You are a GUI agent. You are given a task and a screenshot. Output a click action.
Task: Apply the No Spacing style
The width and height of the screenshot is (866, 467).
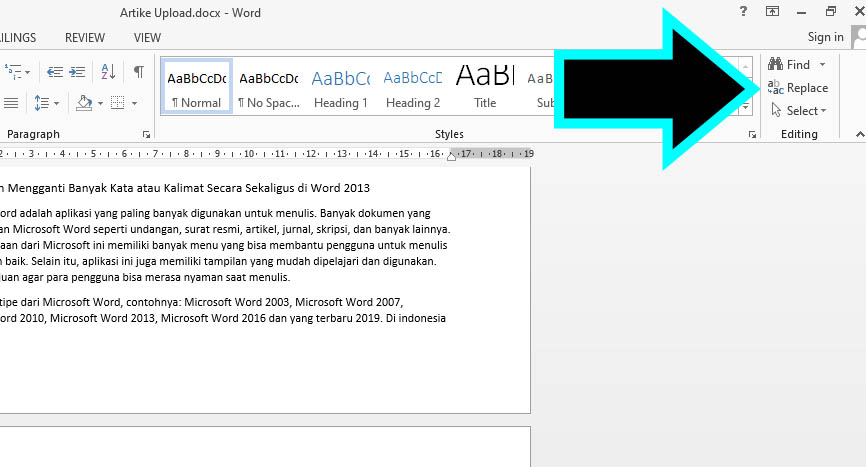(x=268, y=86)
